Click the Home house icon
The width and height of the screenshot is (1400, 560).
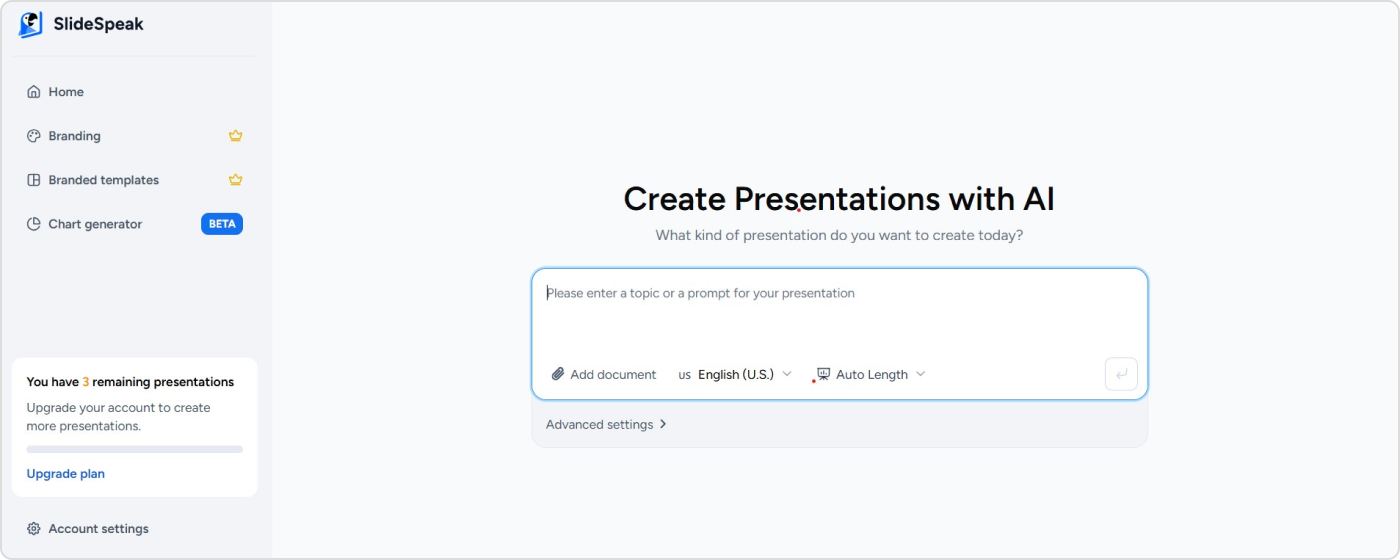click(x=34, y=92)
